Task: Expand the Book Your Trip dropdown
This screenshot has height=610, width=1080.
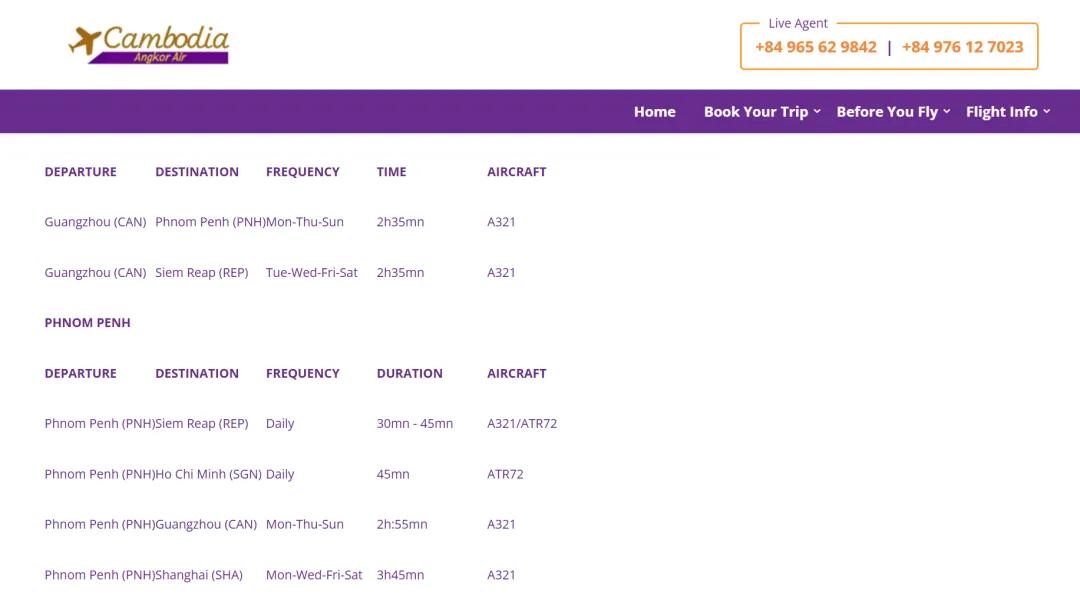Action: point(761,112)
